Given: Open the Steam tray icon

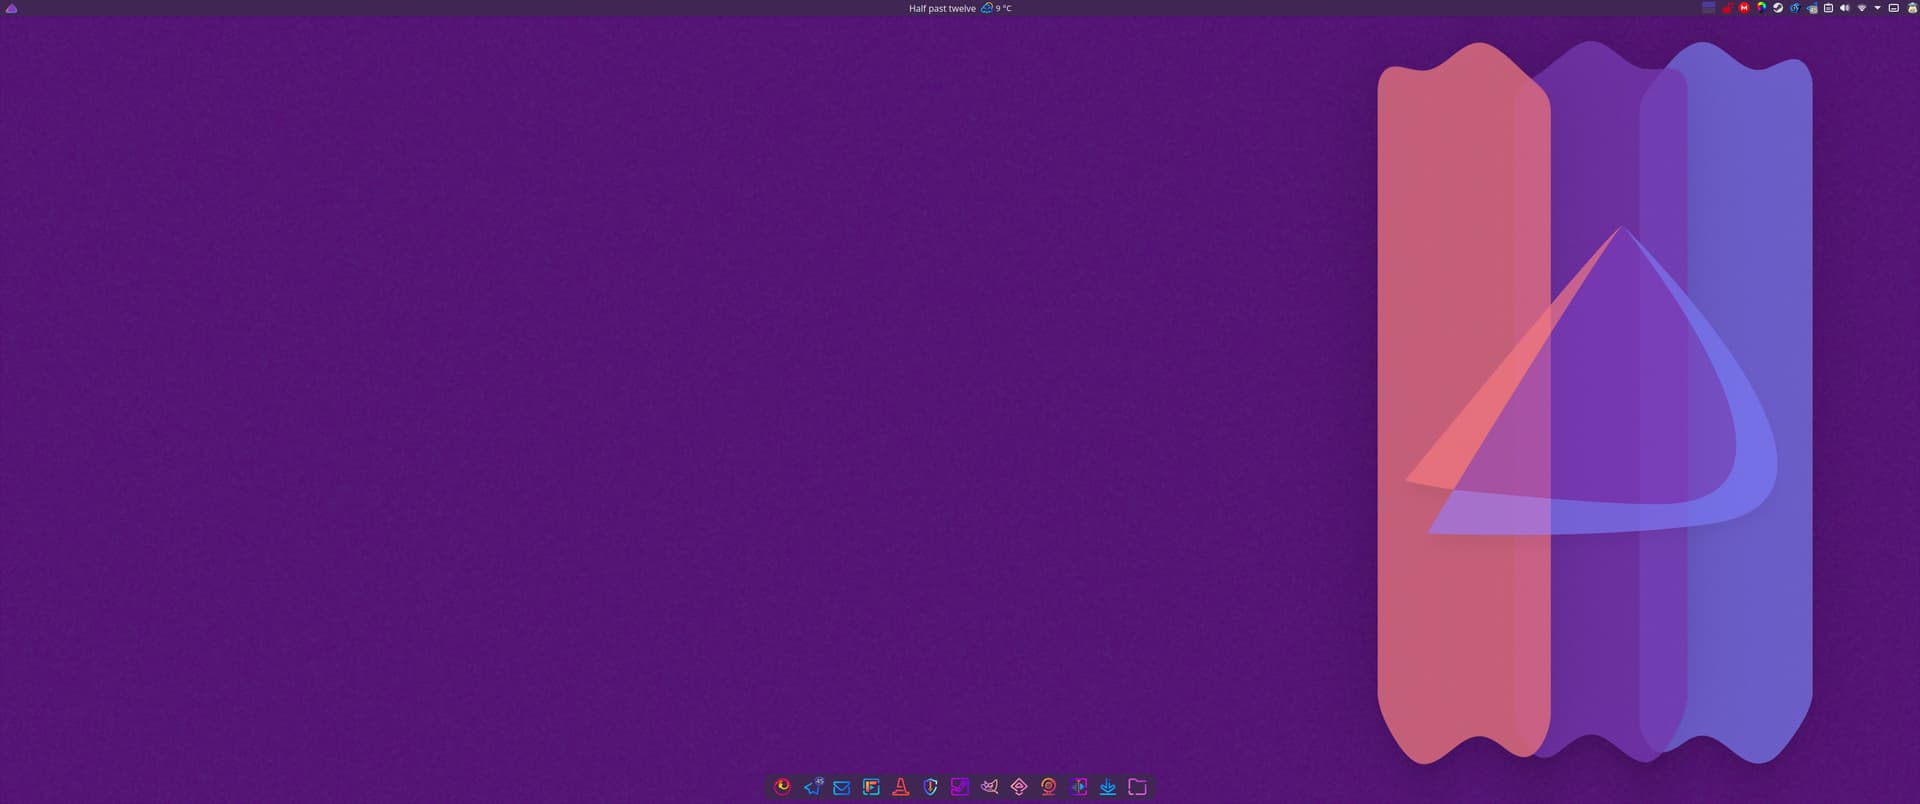Looking at the screenshot, I should (1778, 8).
